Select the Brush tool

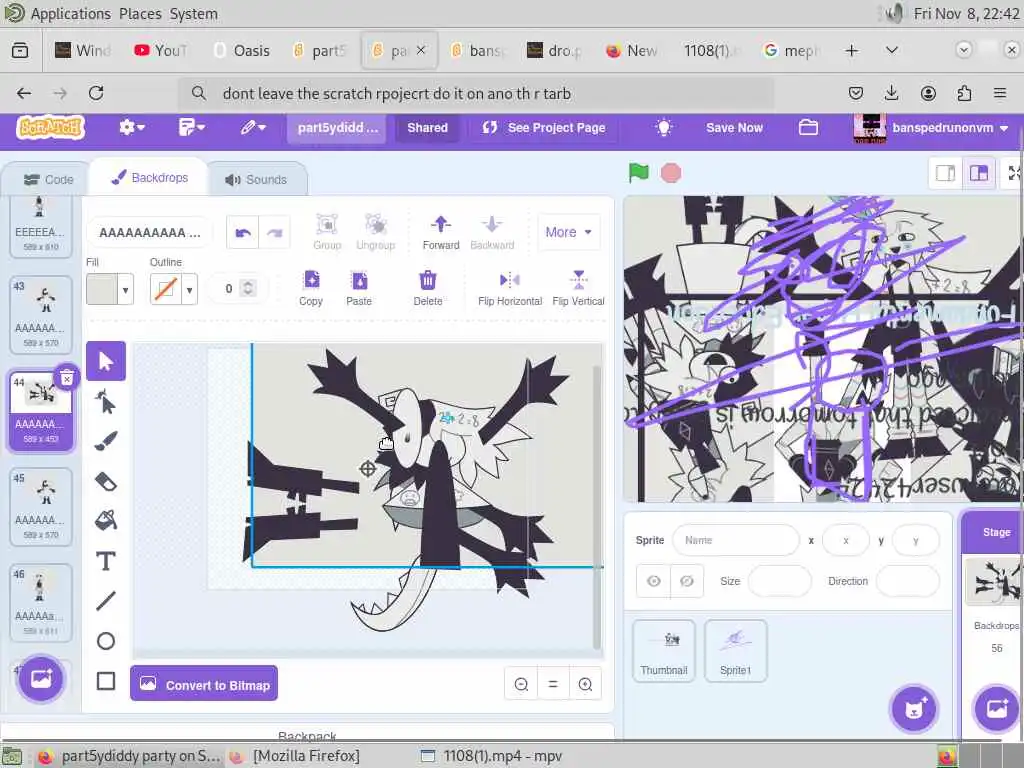(x=106, y=441)
